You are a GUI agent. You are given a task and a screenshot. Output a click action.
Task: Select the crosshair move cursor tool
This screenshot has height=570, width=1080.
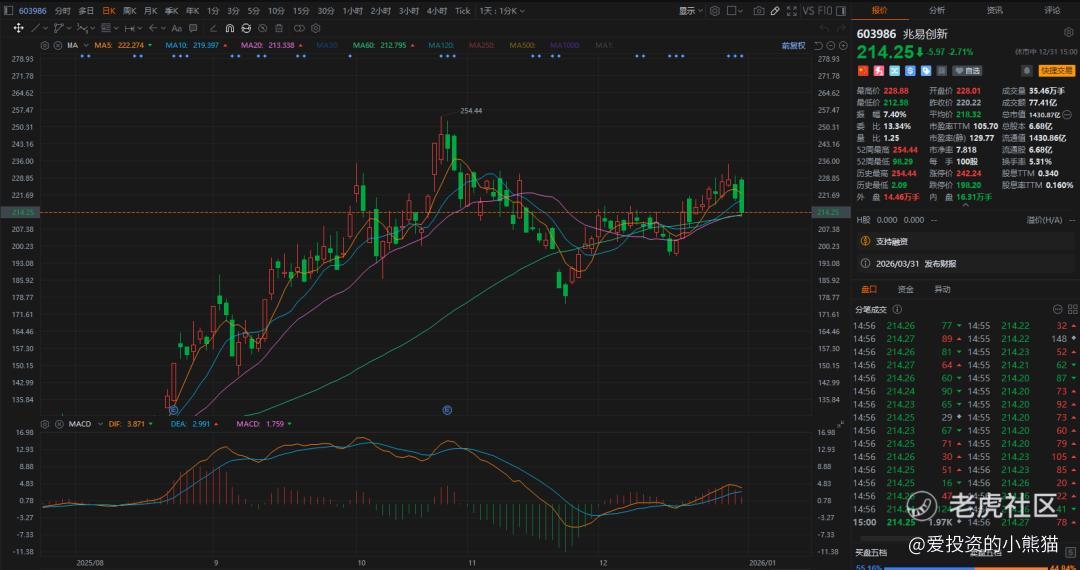point(18,28)
